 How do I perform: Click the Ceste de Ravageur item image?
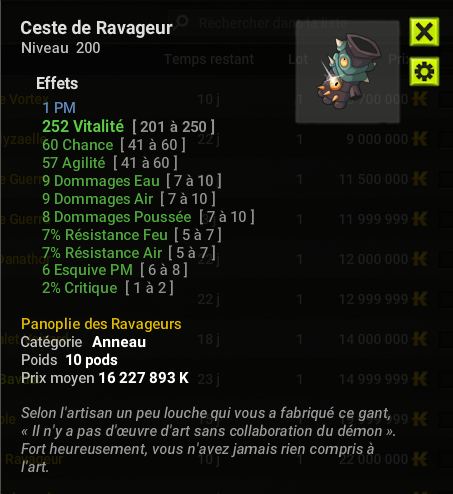[348, 71]
